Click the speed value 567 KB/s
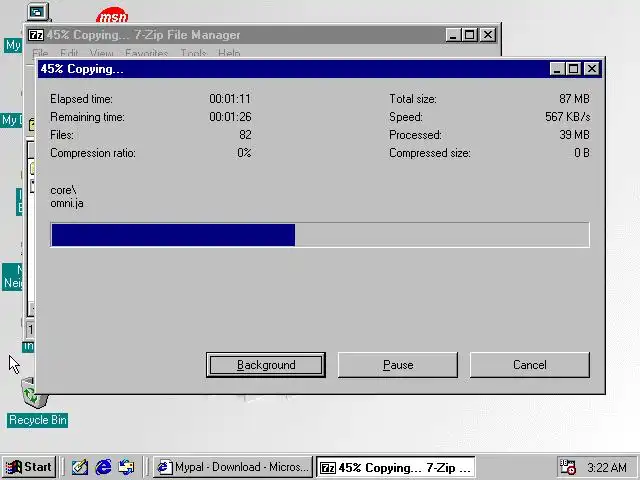 [567, 117]
